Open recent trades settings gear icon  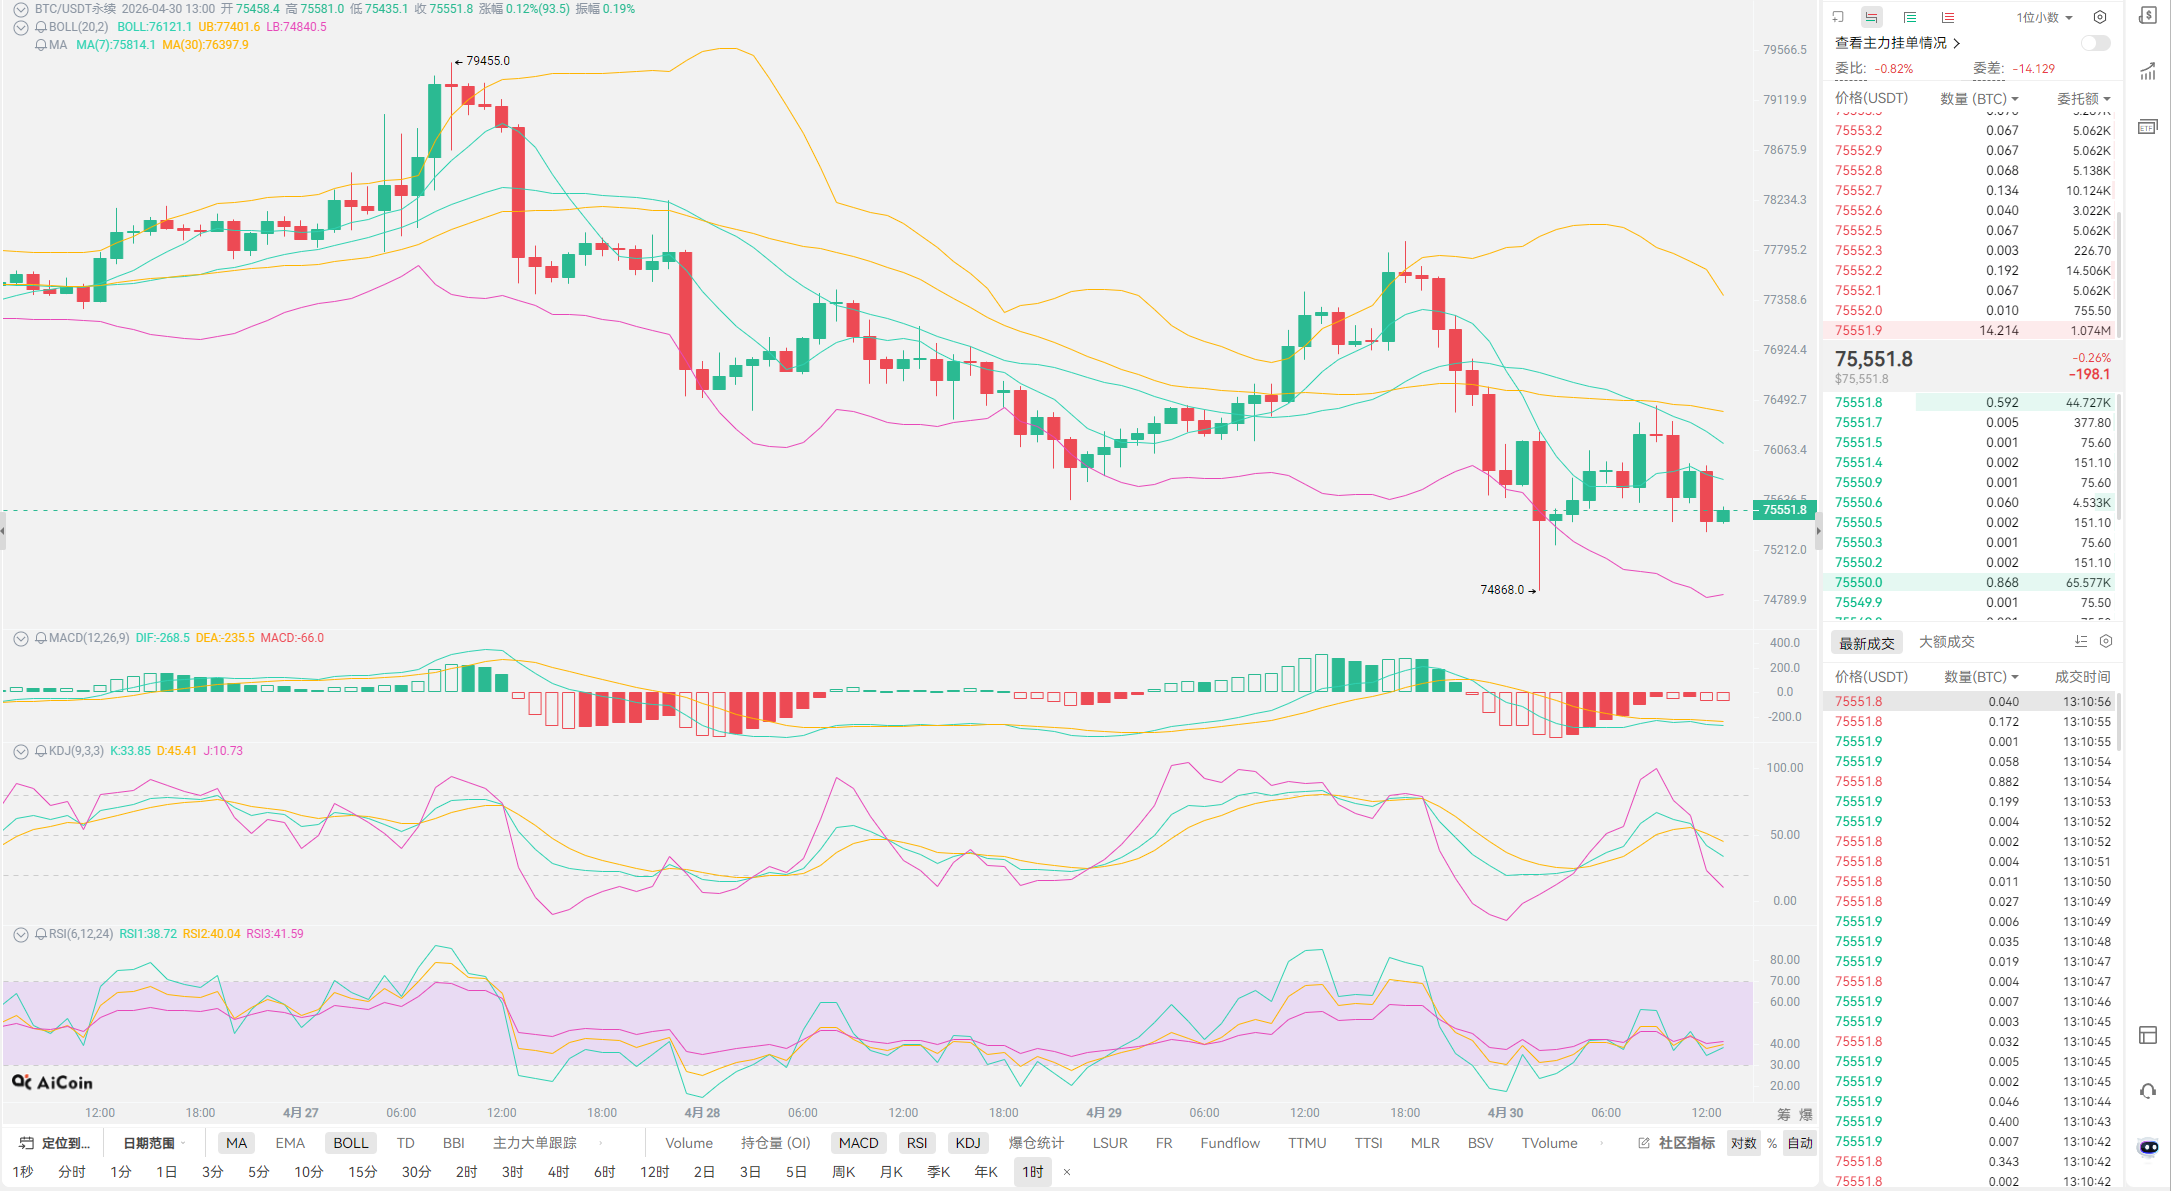pos(2106,641)
